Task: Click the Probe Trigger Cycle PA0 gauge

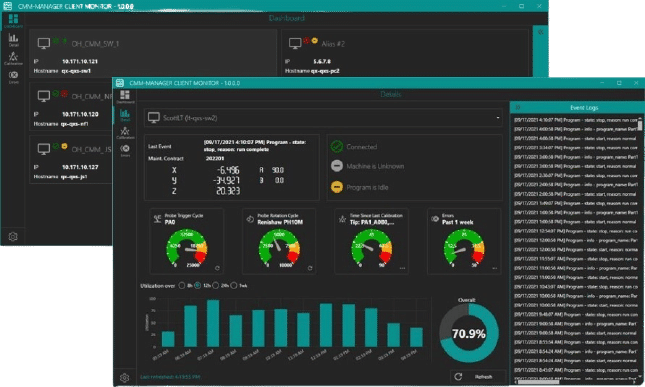Action: point(186,248)
